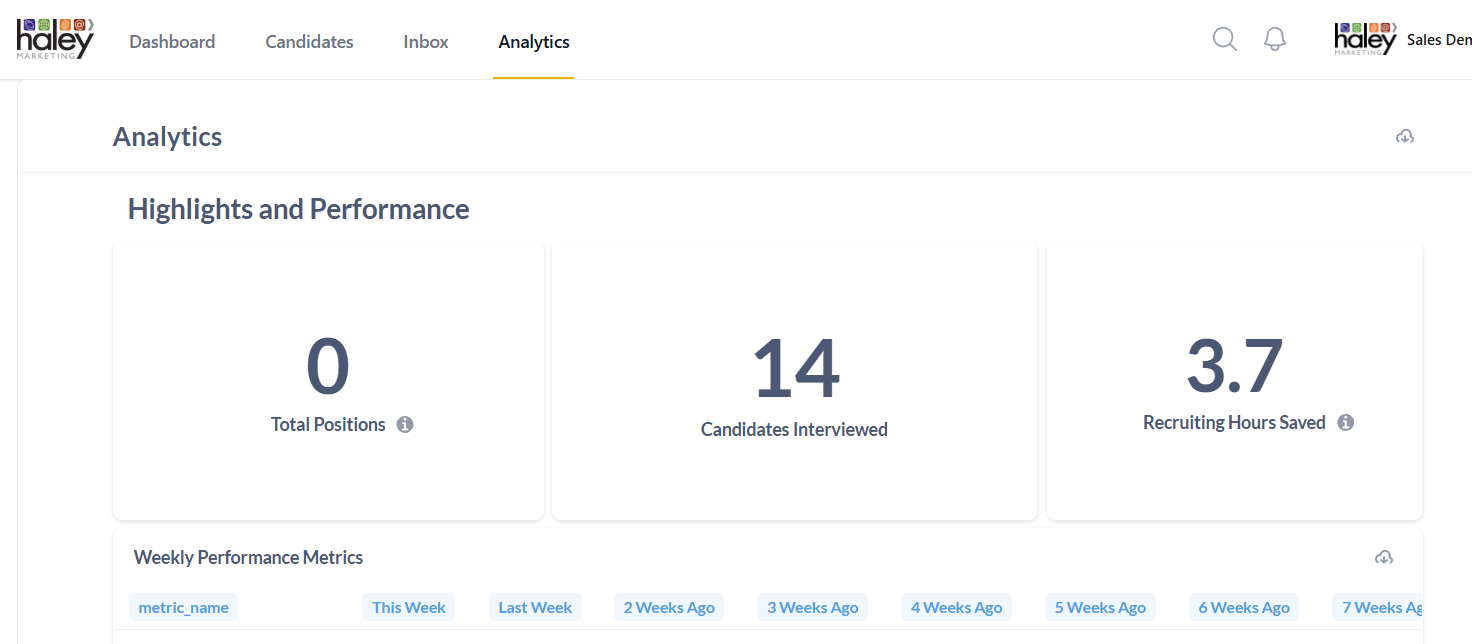Switch to the Inbox tab
1472x644 pixels.
click(x=426, y=42)
